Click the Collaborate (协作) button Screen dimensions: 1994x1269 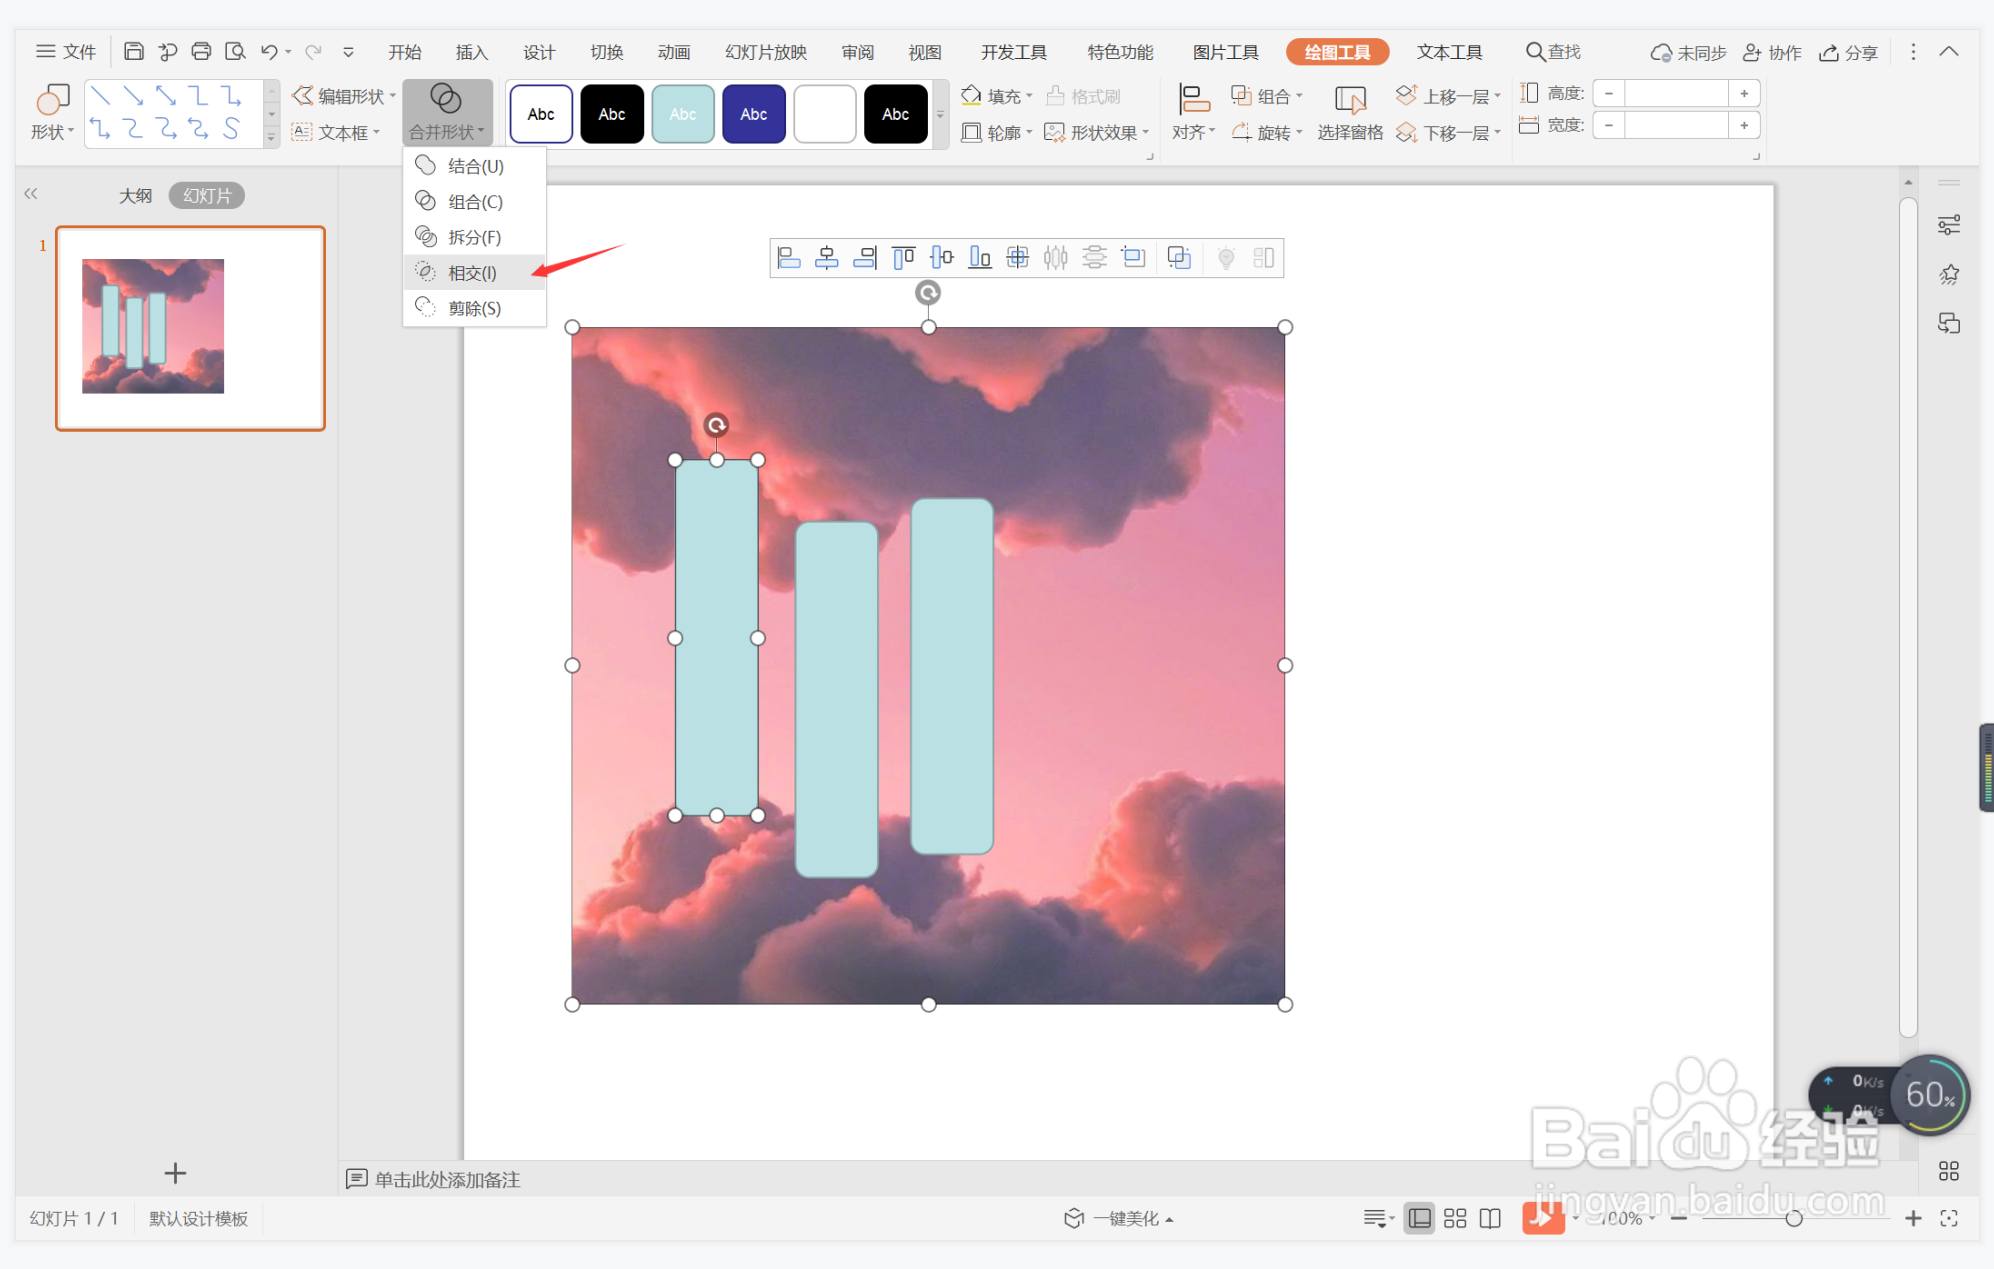tap(1772, 52)
